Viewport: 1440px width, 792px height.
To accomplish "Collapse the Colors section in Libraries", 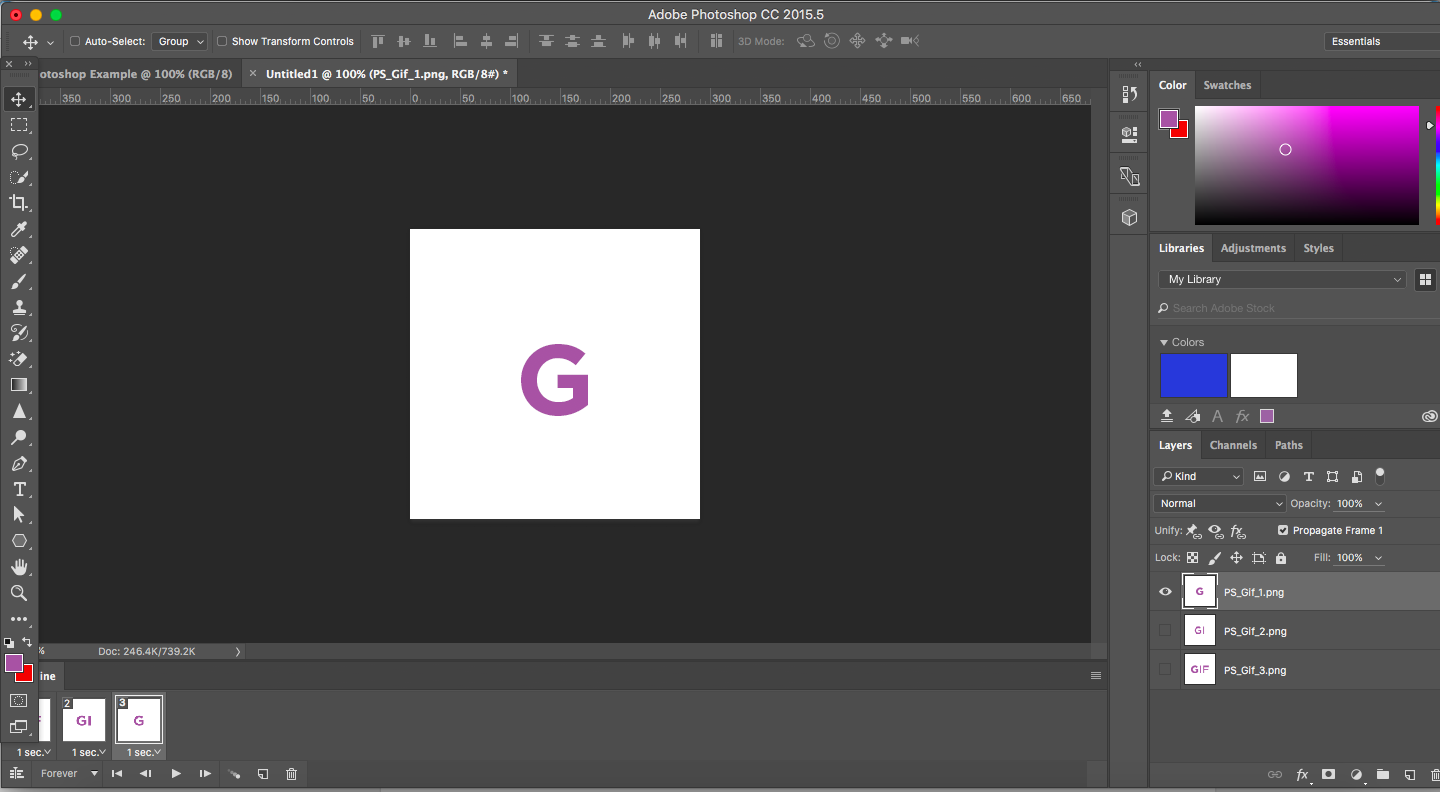I will [1164, 342].
